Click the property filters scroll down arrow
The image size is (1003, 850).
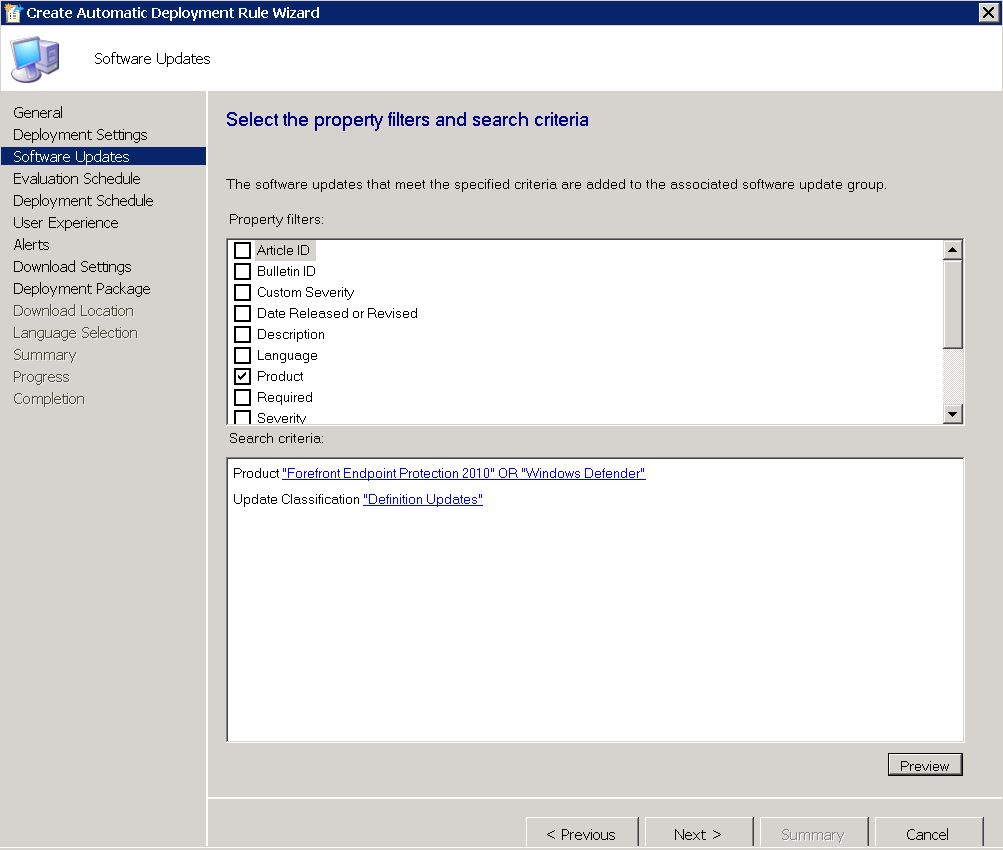(x=952, y=414)
